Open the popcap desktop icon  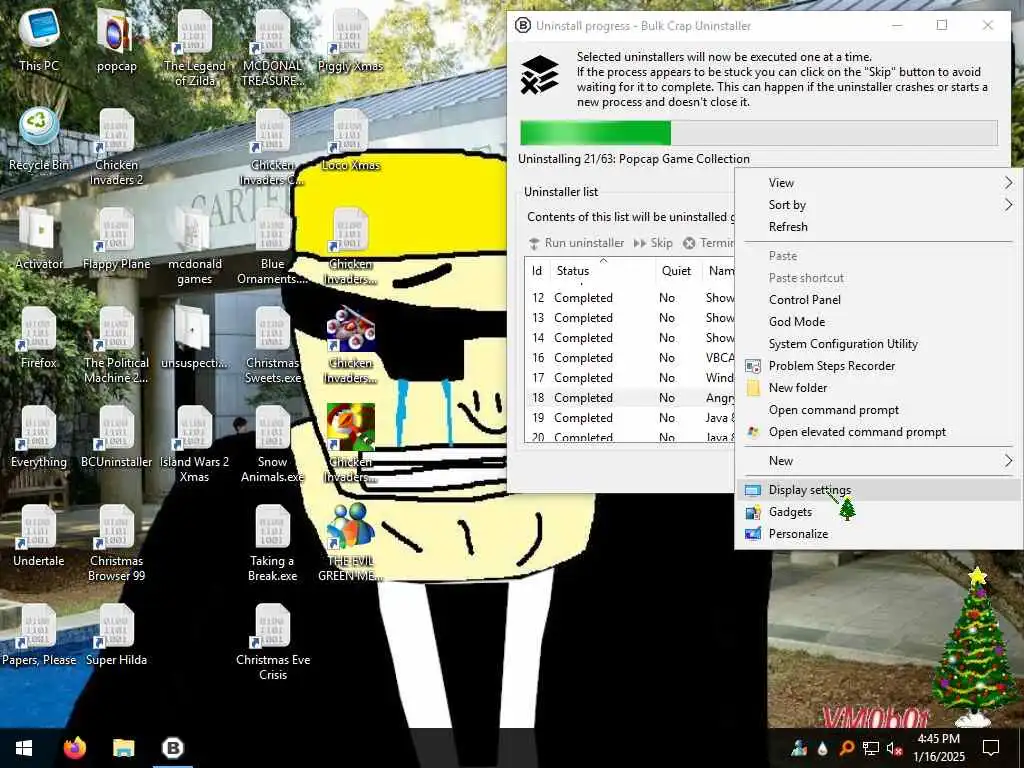click(x=116, y=40)
